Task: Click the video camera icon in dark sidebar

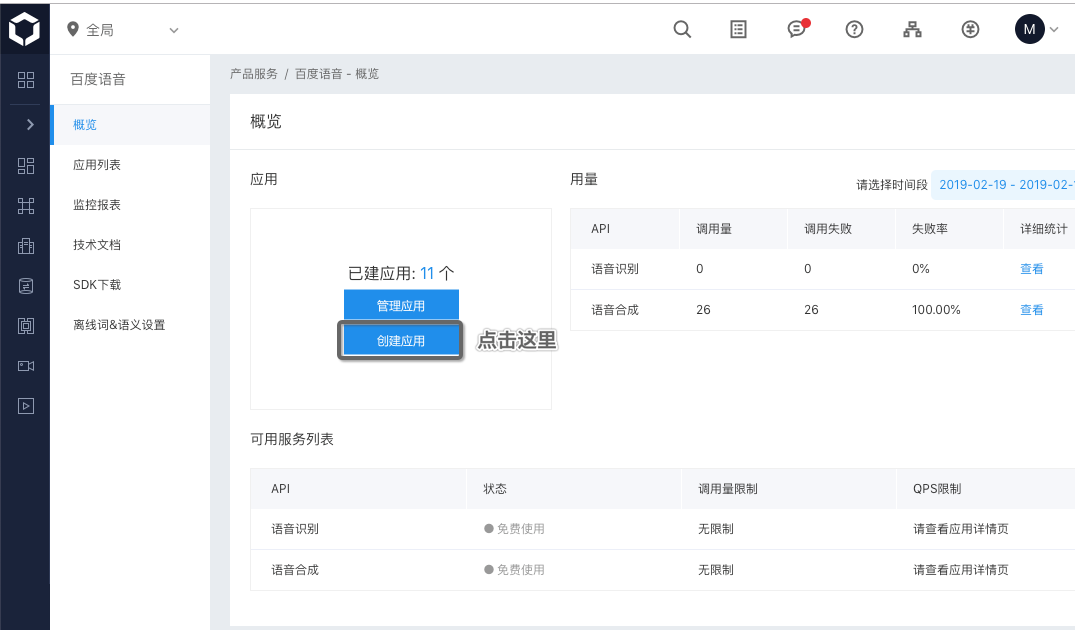Action: [25, 366]
